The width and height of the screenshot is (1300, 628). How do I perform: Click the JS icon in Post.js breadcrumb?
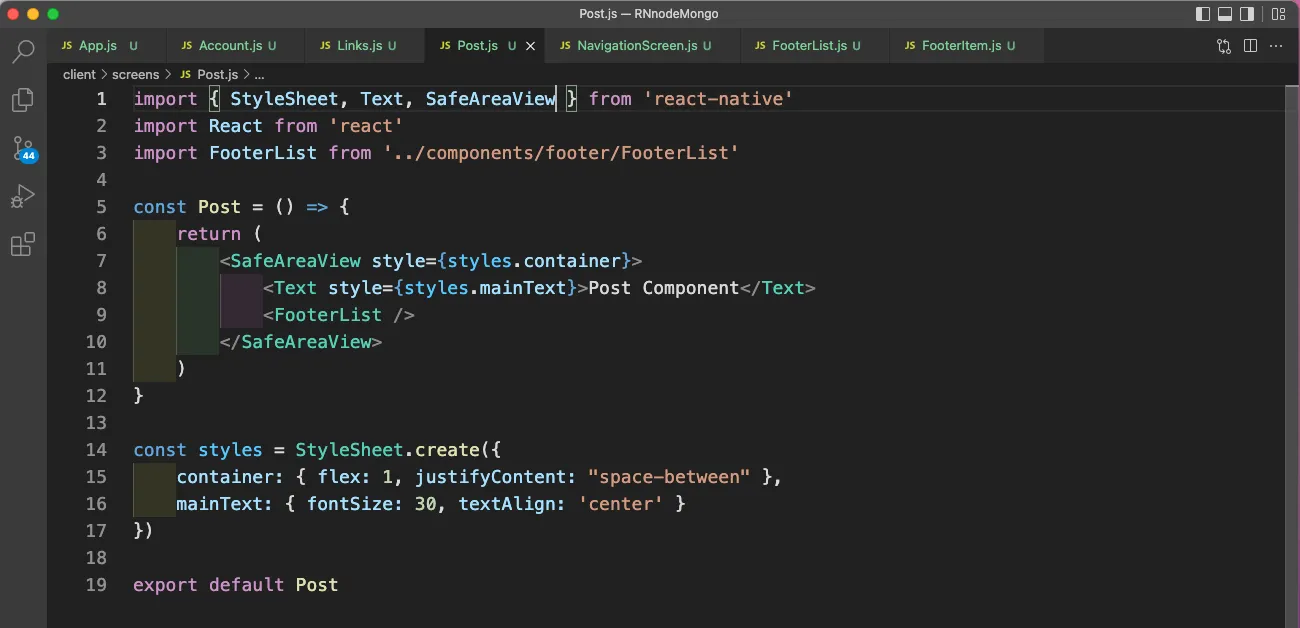(185, 75)
